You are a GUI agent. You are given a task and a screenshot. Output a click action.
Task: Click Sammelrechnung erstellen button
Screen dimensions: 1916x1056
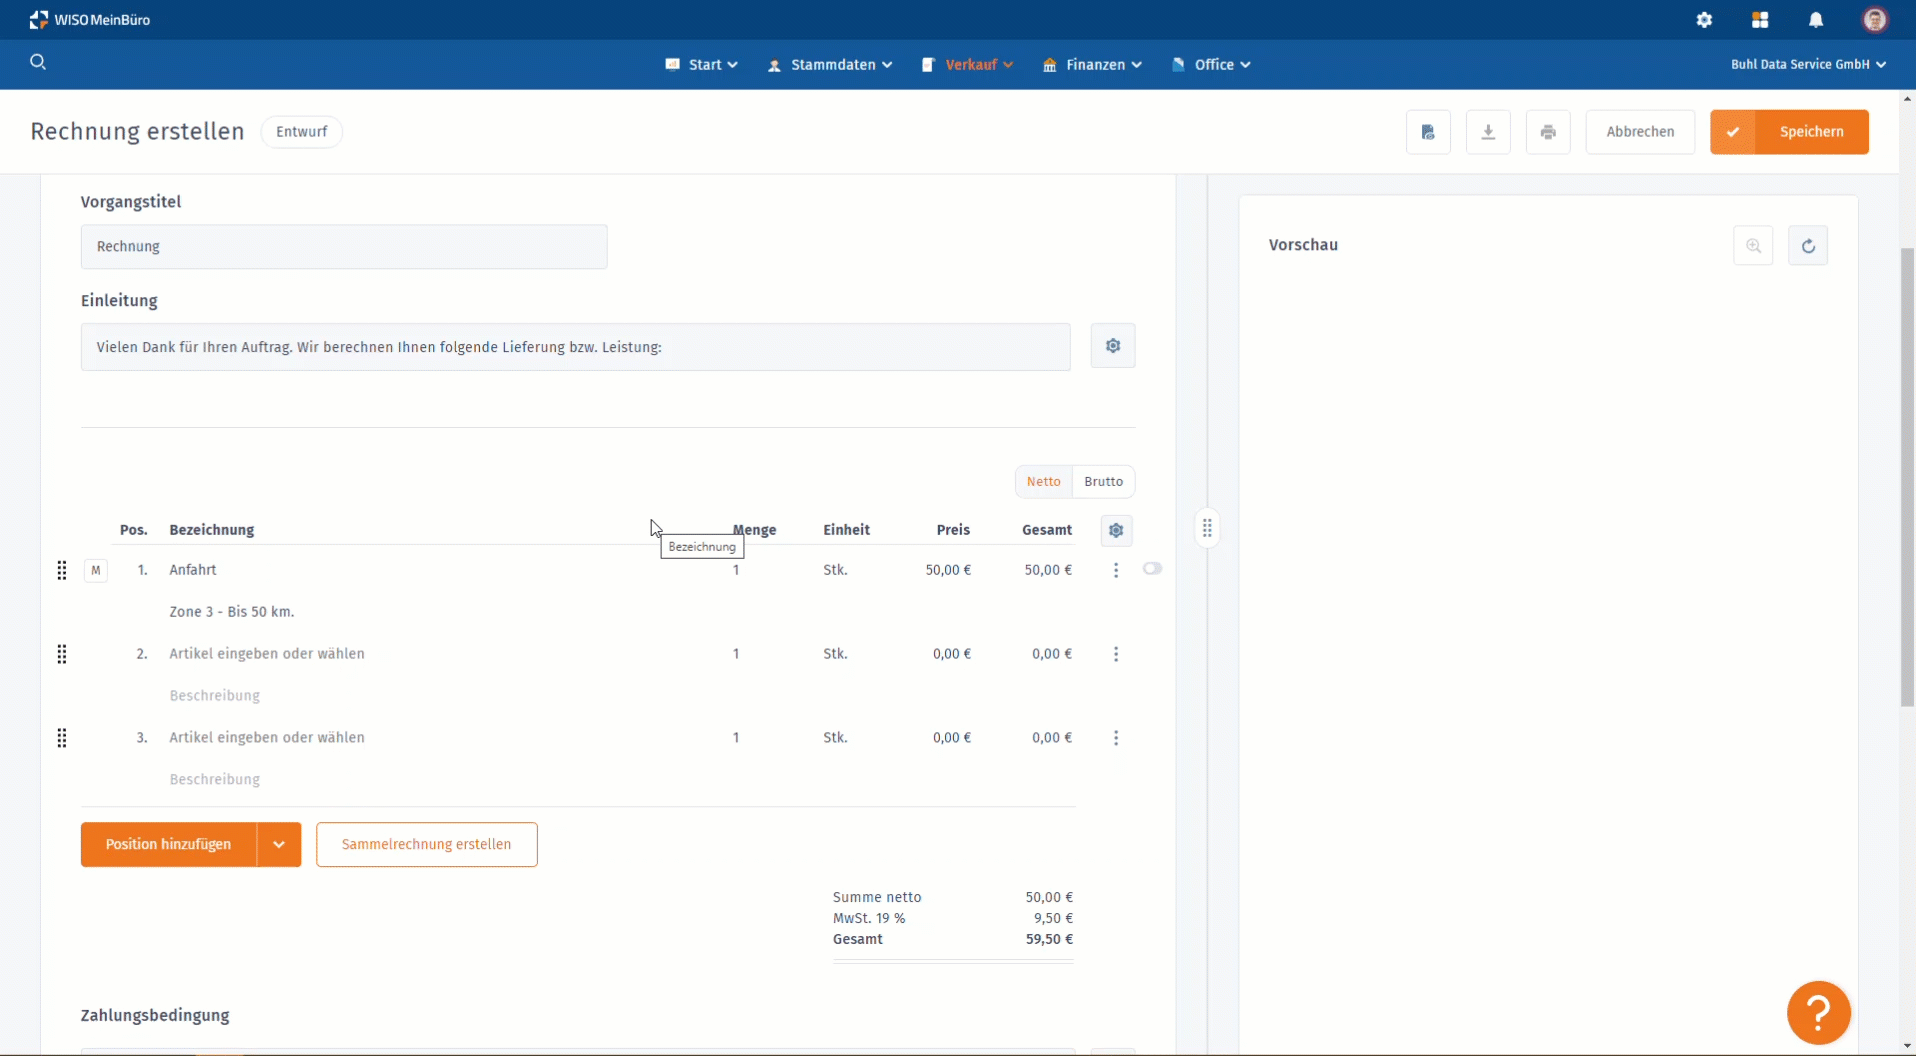click(x=426, y=845)
